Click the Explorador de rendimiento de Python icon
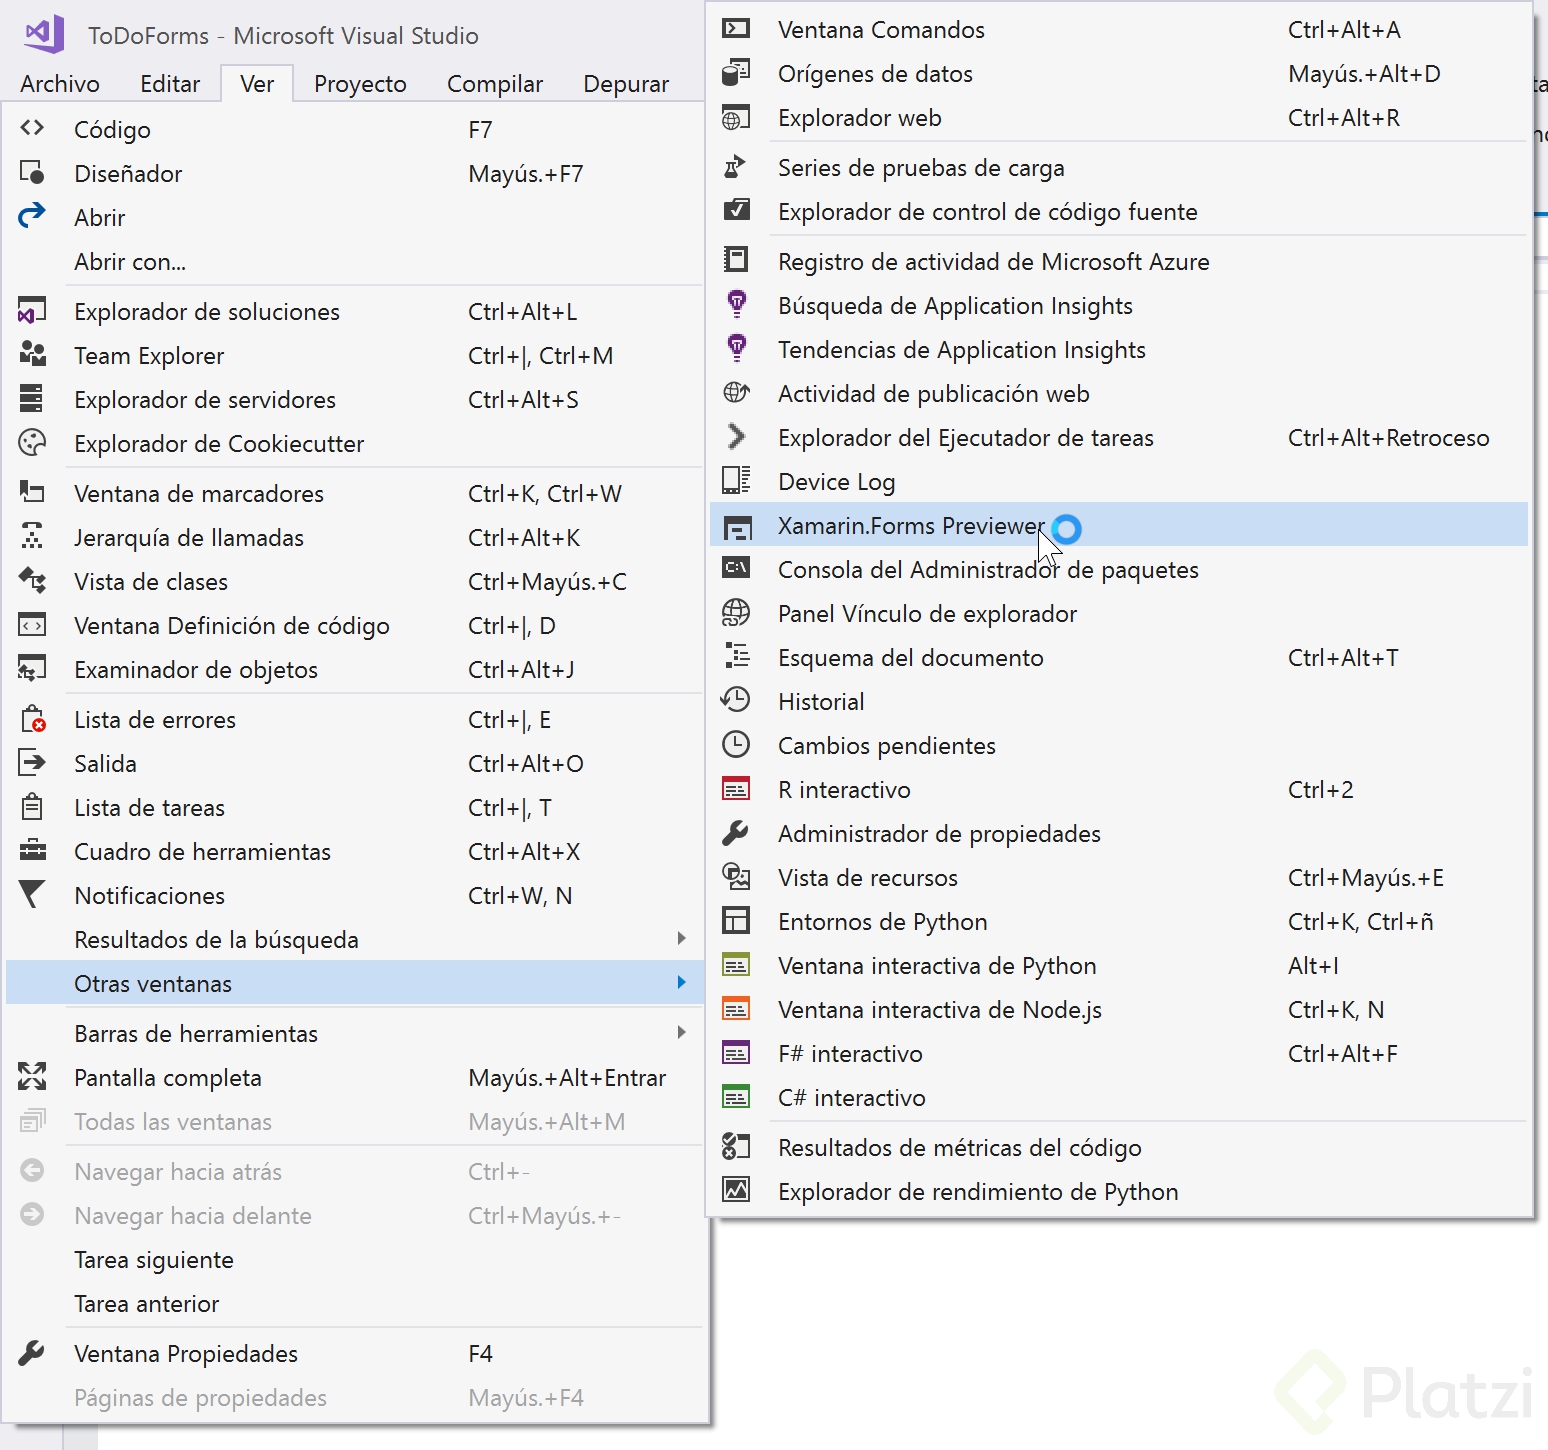The width and height of the screenshot is (1548, 1450). pyautogui.click(x=736, y=1190)
